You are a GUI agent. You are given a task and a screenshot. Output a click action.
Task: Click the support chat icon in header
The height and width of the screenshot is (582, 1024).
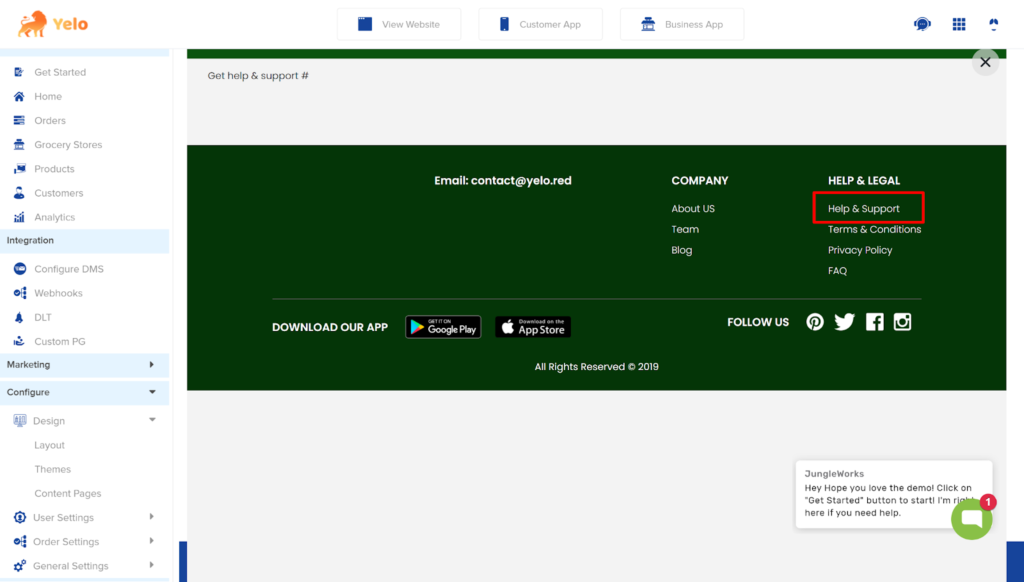[x=922, y=24]
